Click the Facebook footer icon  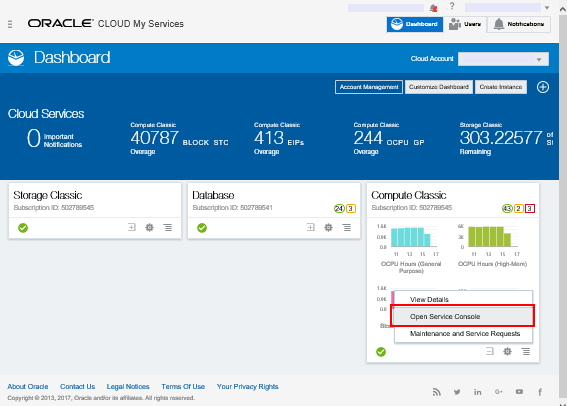pyautogui.click(x=540, y=392)
